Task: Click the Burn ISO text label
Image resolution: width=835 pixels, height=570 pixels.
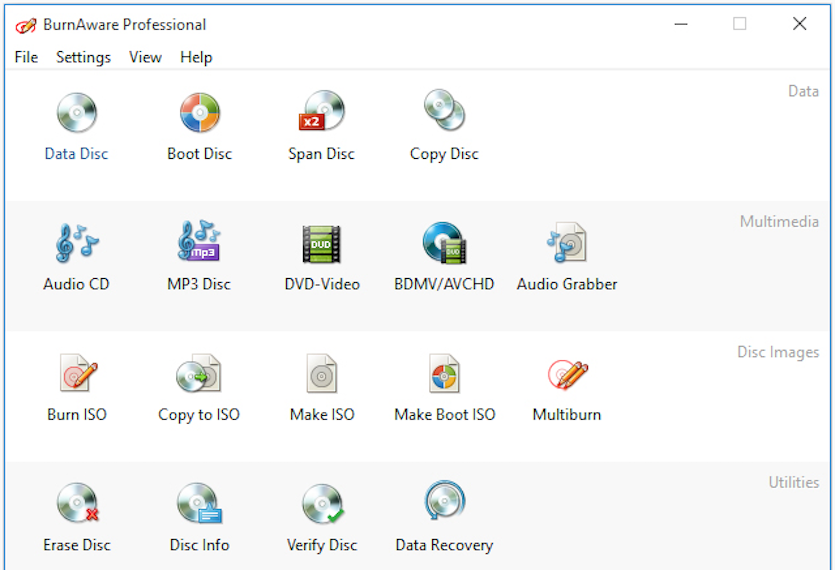Action: coord(77,415)
